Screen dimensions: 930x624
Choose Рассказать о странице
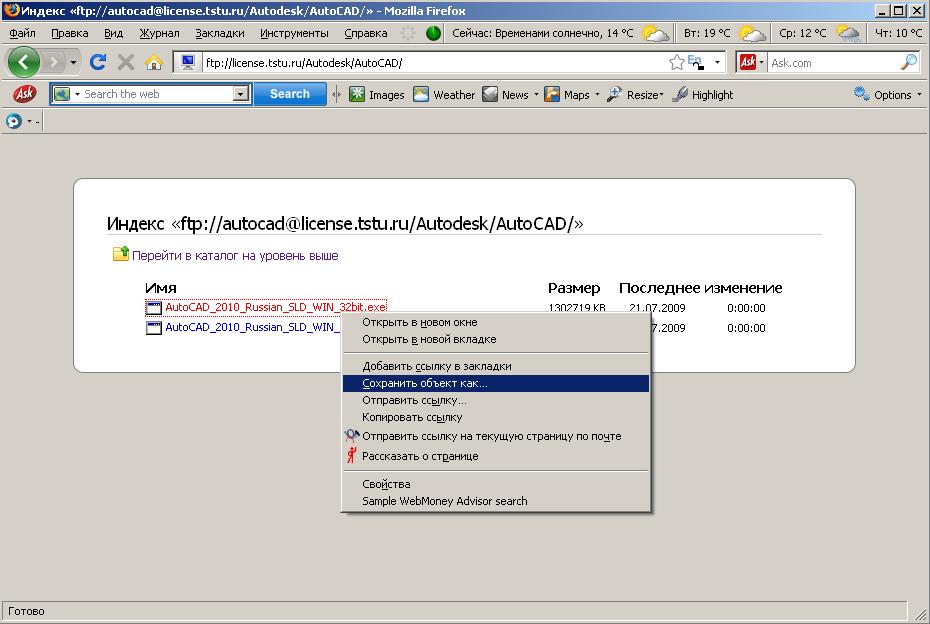496,456
